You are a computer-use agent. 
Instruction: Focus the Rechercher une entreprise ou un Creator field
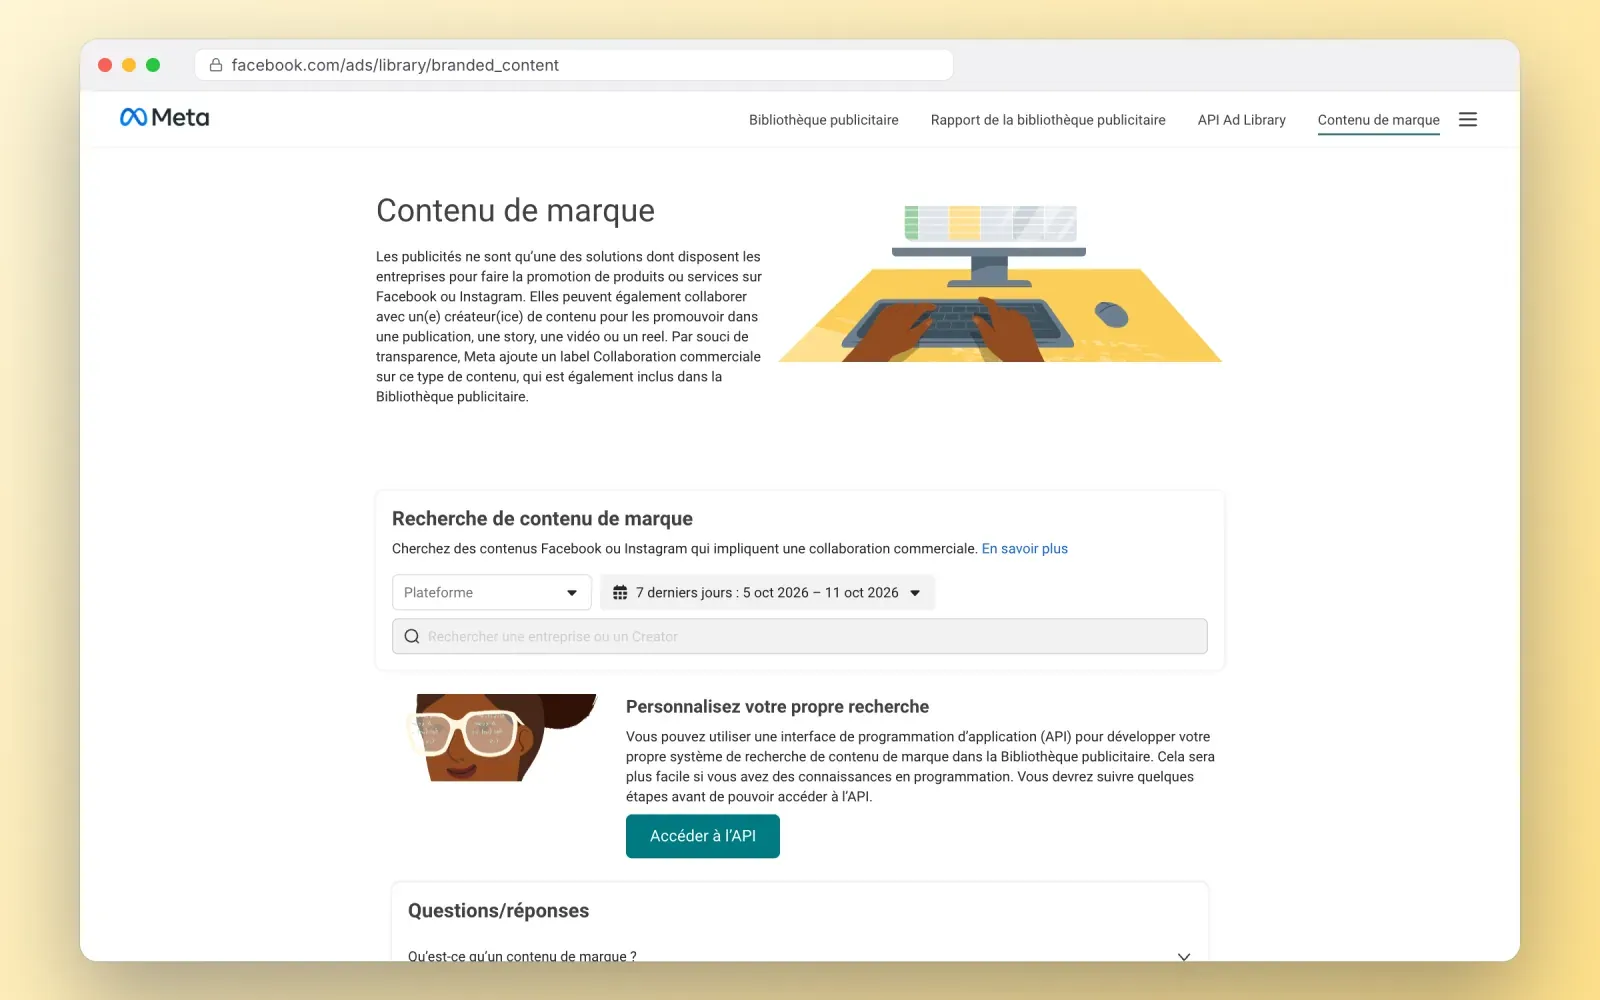[800, 637]
